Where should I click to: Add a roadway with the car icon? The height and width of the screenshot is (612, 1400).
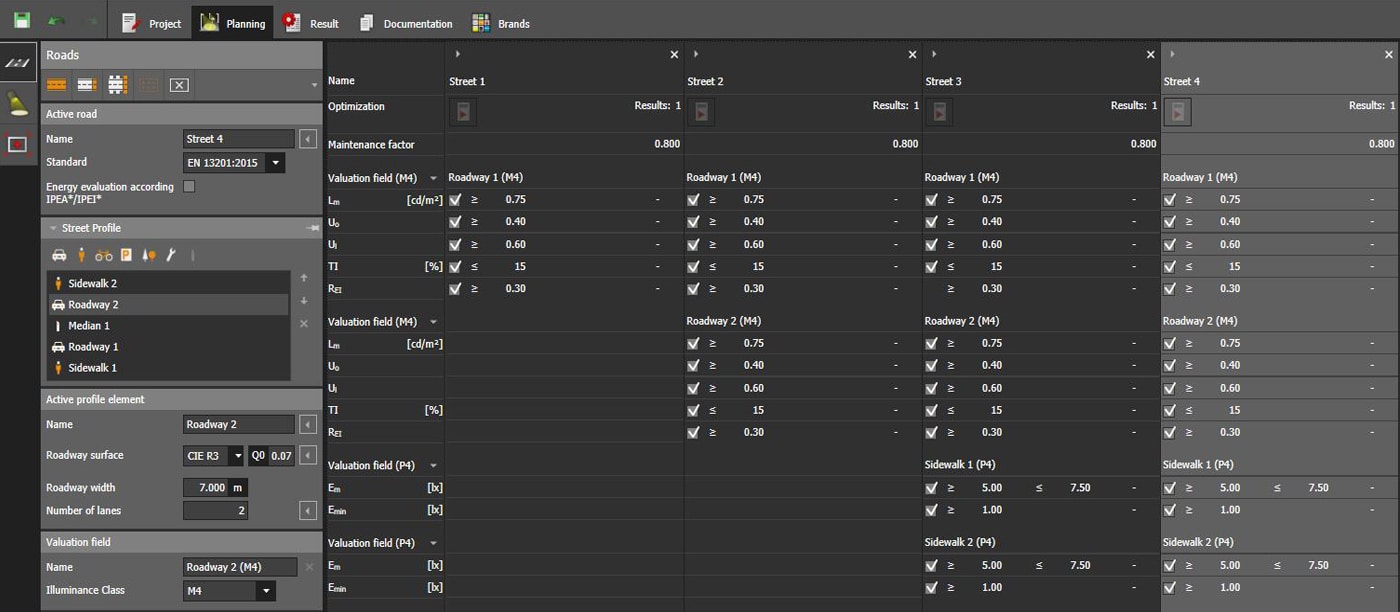pyautogui.click(x=59, y=255)
